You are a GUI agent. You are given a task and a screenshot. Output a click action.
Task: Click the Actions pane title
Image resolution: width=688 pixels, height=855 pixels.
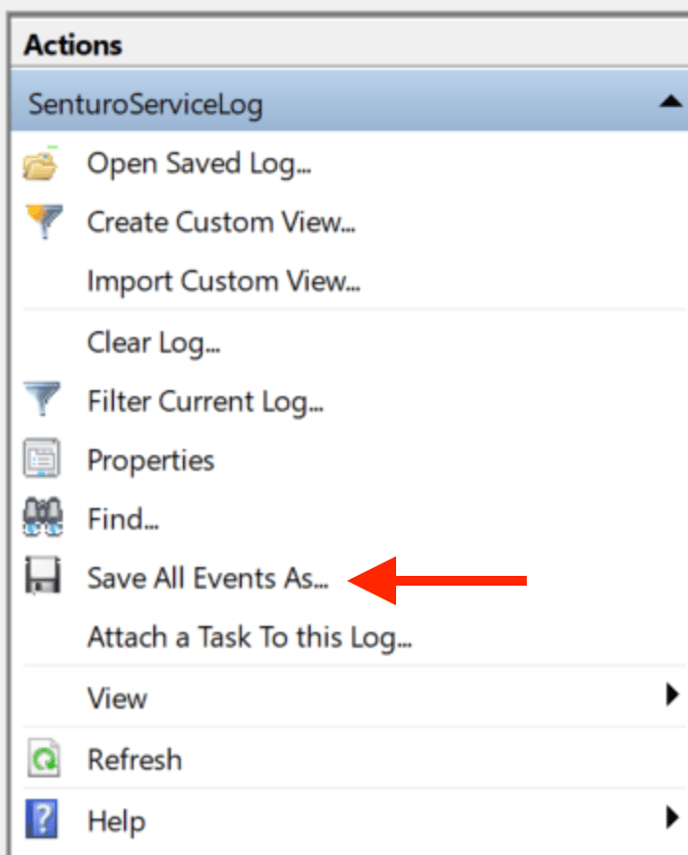73,45
